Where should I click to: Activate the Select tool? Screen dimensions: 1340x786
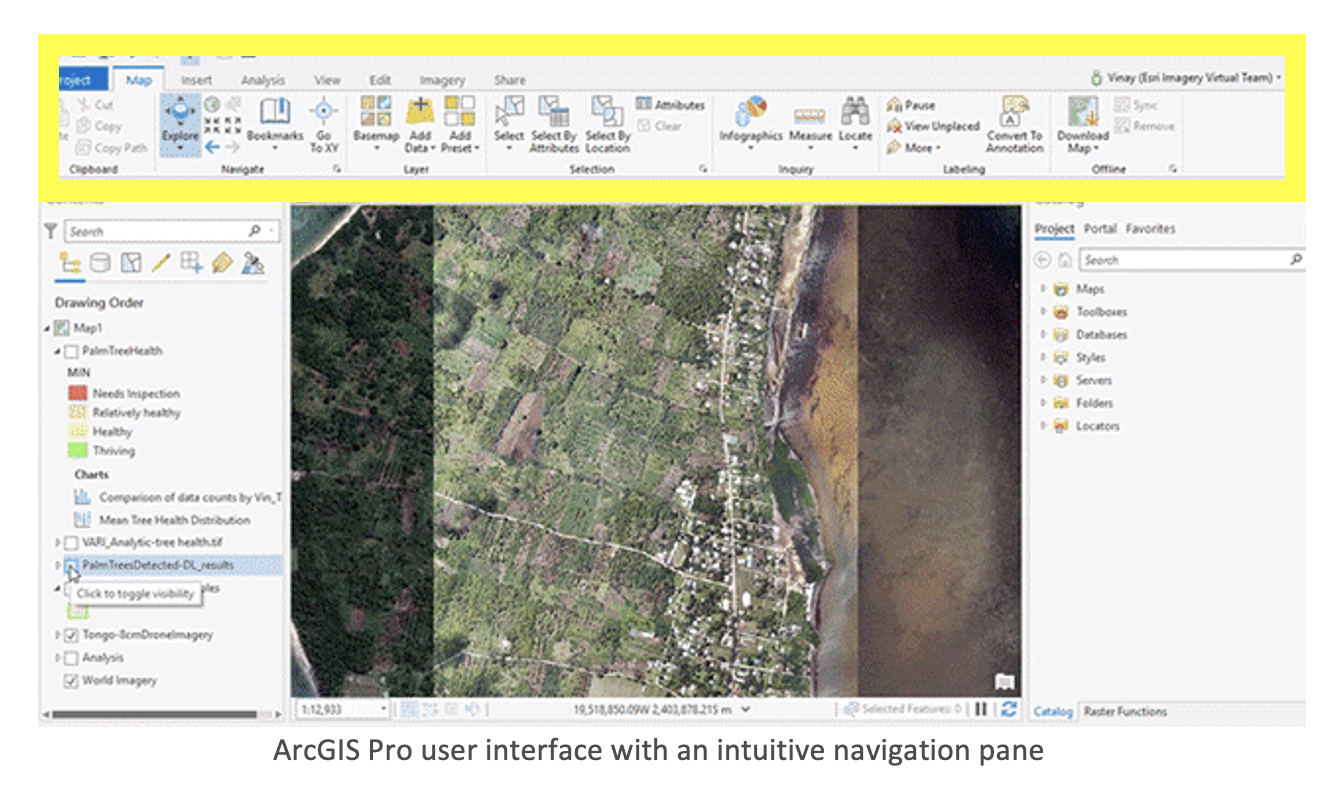coord(509,124)
